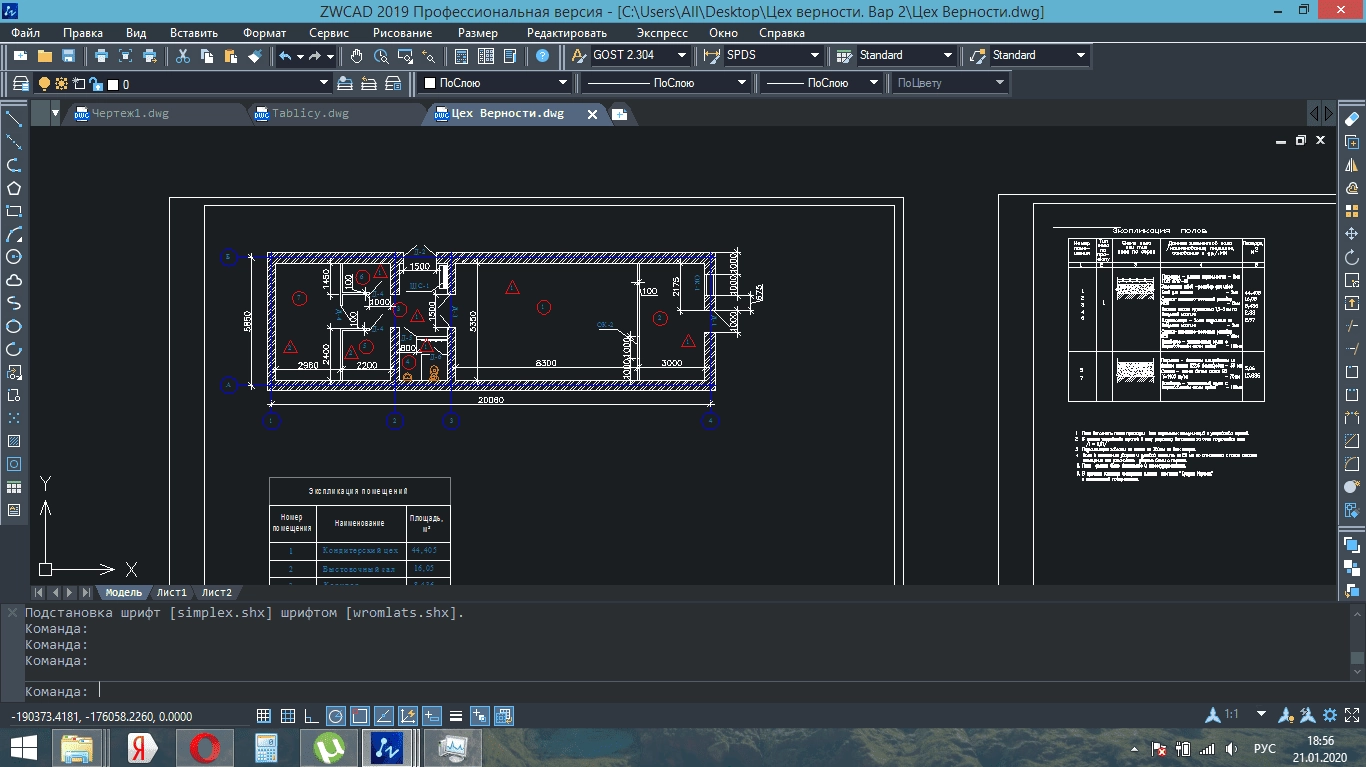Click the white color swatch beside layer 0
The height and width of the screenshot is (767, 1366).
click(113, 85)
